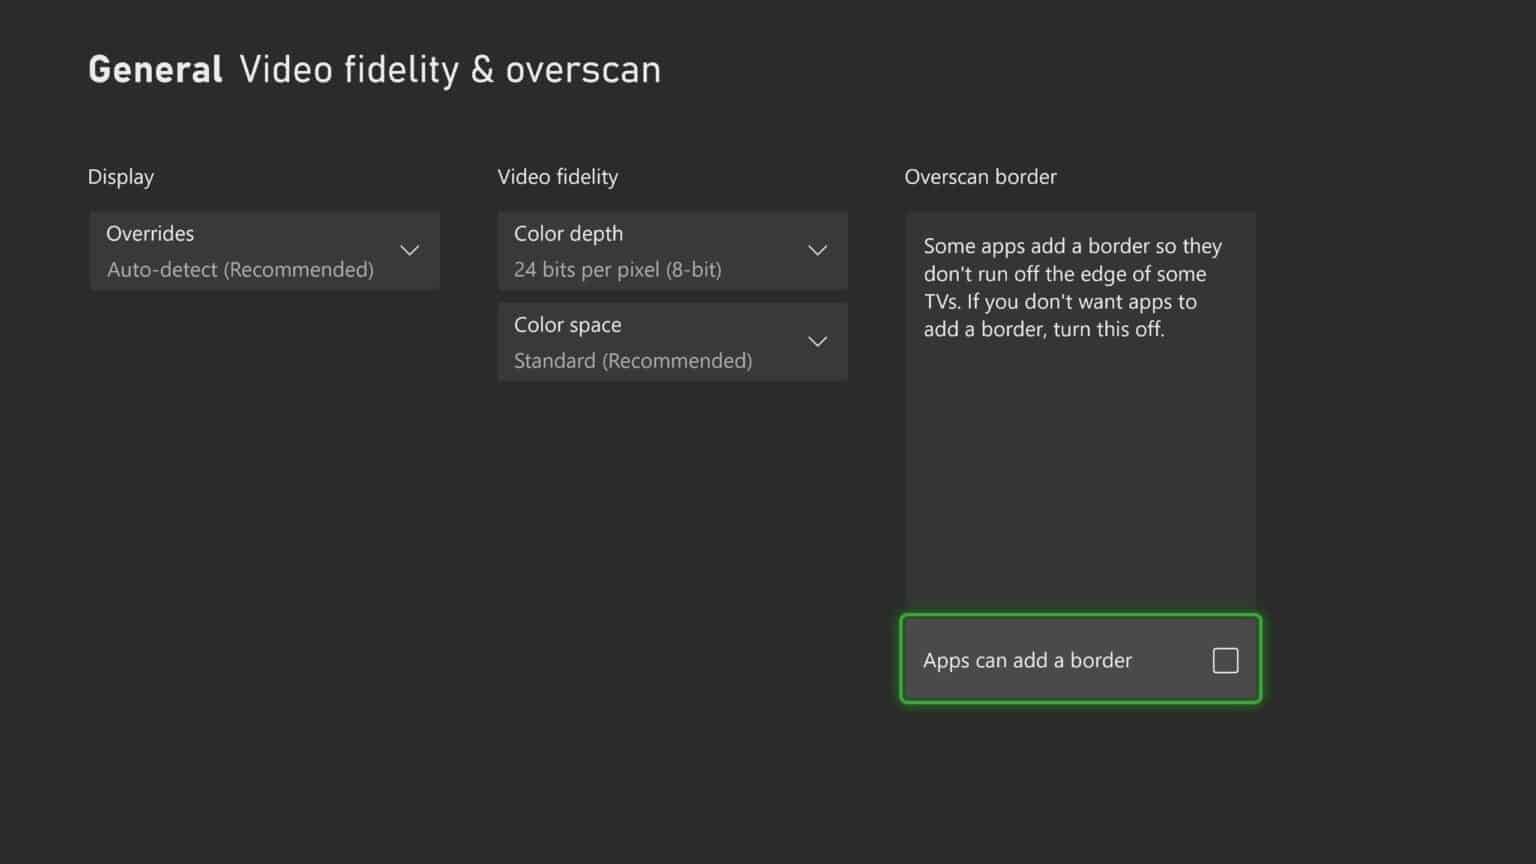Open the Overrides dropdown under Display
This screenshot has height=864, width=1536.
tap(265, 250)
